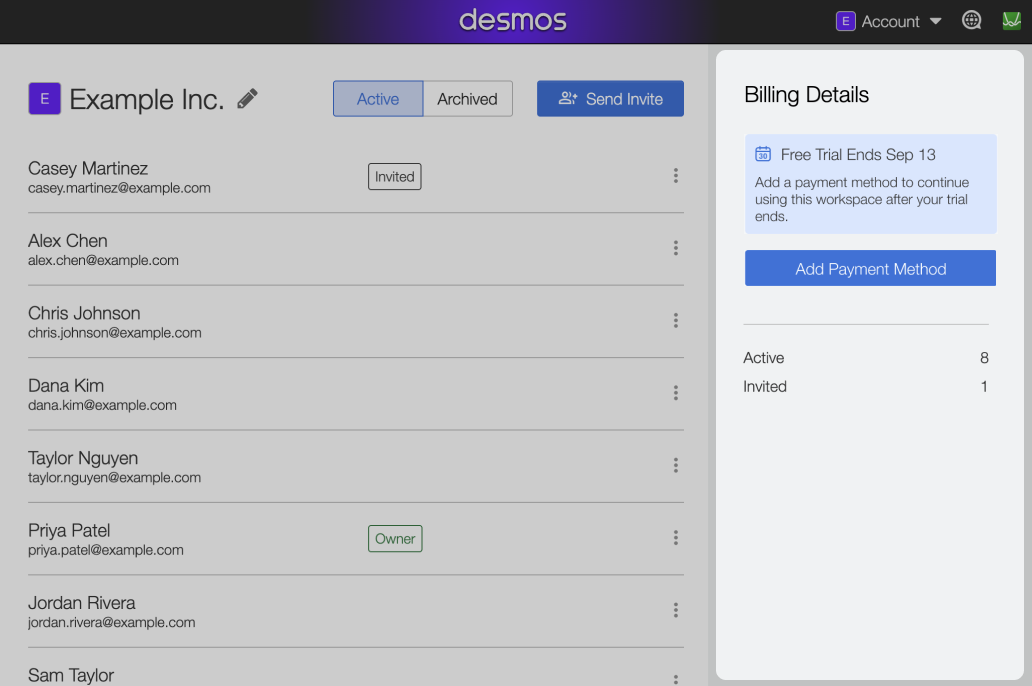Switch to the Archived members tab
1032x686 pixels.
[x=467, y=99]
